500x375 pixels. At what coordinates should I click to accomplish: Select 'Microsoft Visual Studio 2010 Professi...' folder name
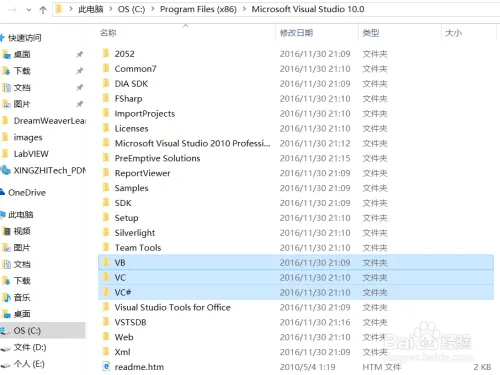tap(193, 143)
